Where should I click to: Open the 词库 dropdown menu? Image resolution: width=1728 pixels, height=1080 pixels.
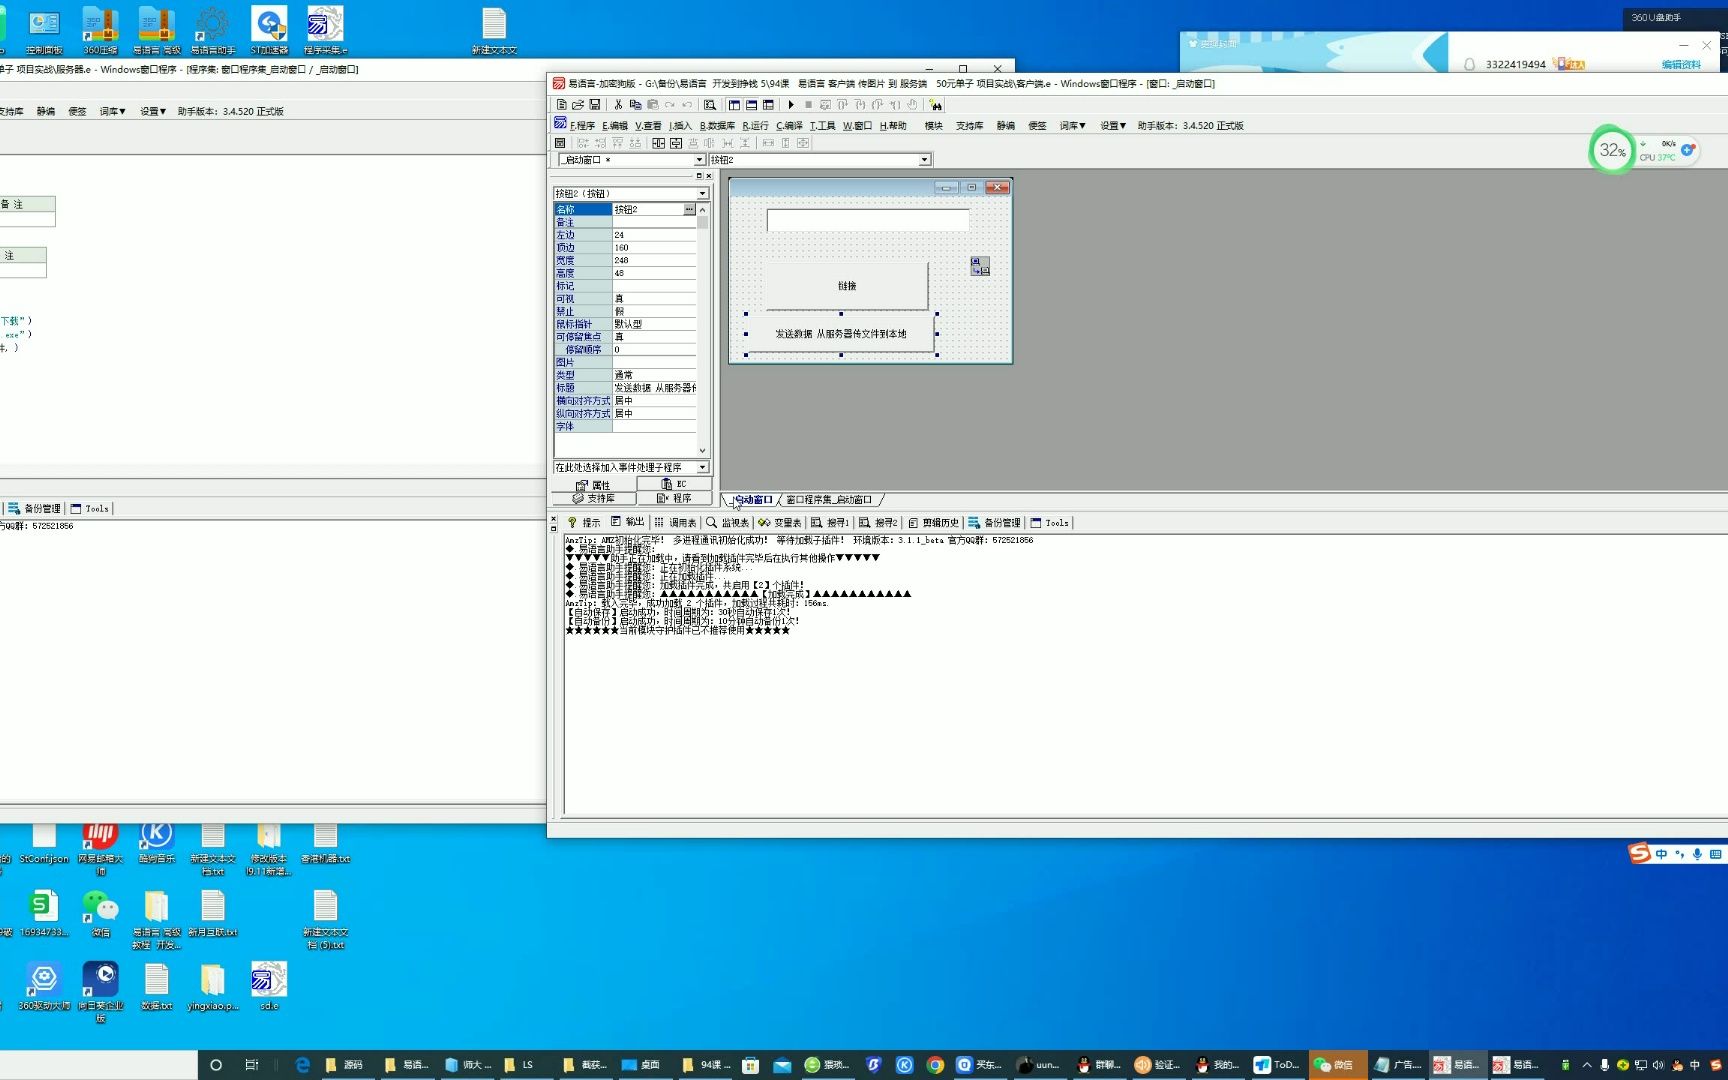pyautogui.click(x=1072, y=126)
